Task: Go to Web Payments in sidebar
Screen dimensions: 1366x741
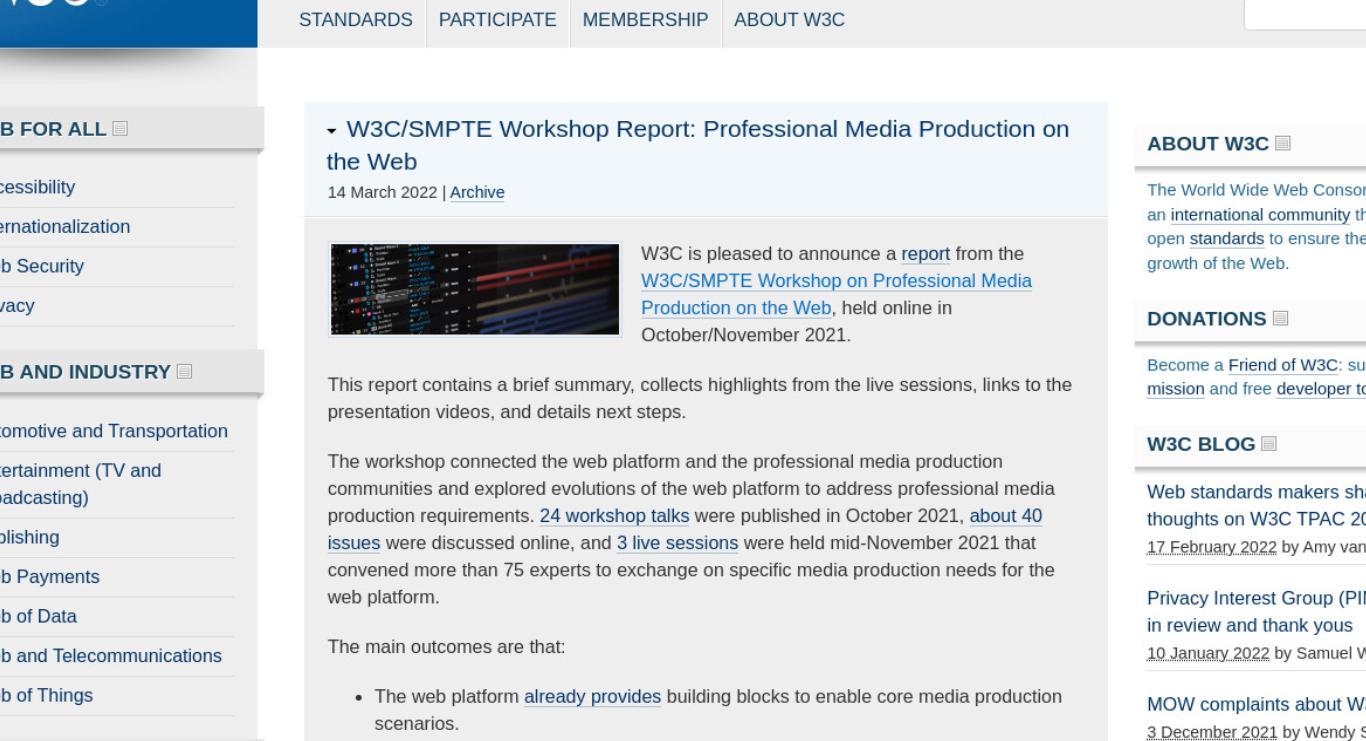Action: tap(50, 577)
